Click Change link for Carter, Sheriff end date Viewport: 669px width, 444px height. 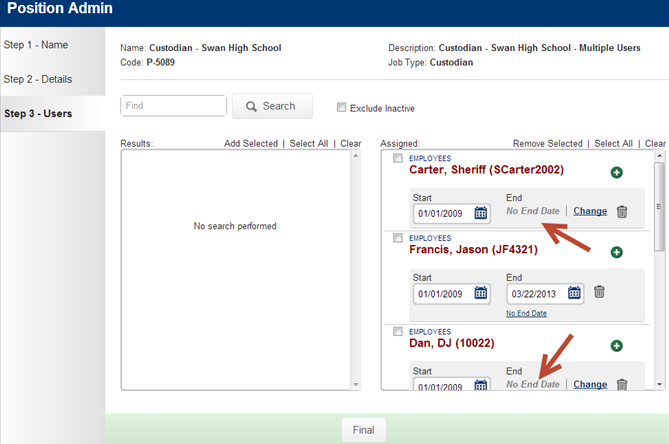[590, 211]
